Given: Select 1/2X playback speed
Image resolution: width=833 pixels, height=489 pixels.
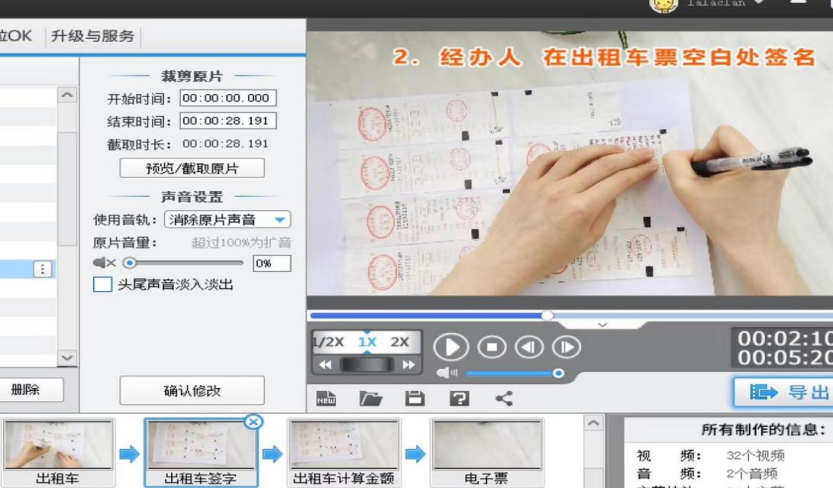Looking at the screenshot, I should click(x=328, y=342).
